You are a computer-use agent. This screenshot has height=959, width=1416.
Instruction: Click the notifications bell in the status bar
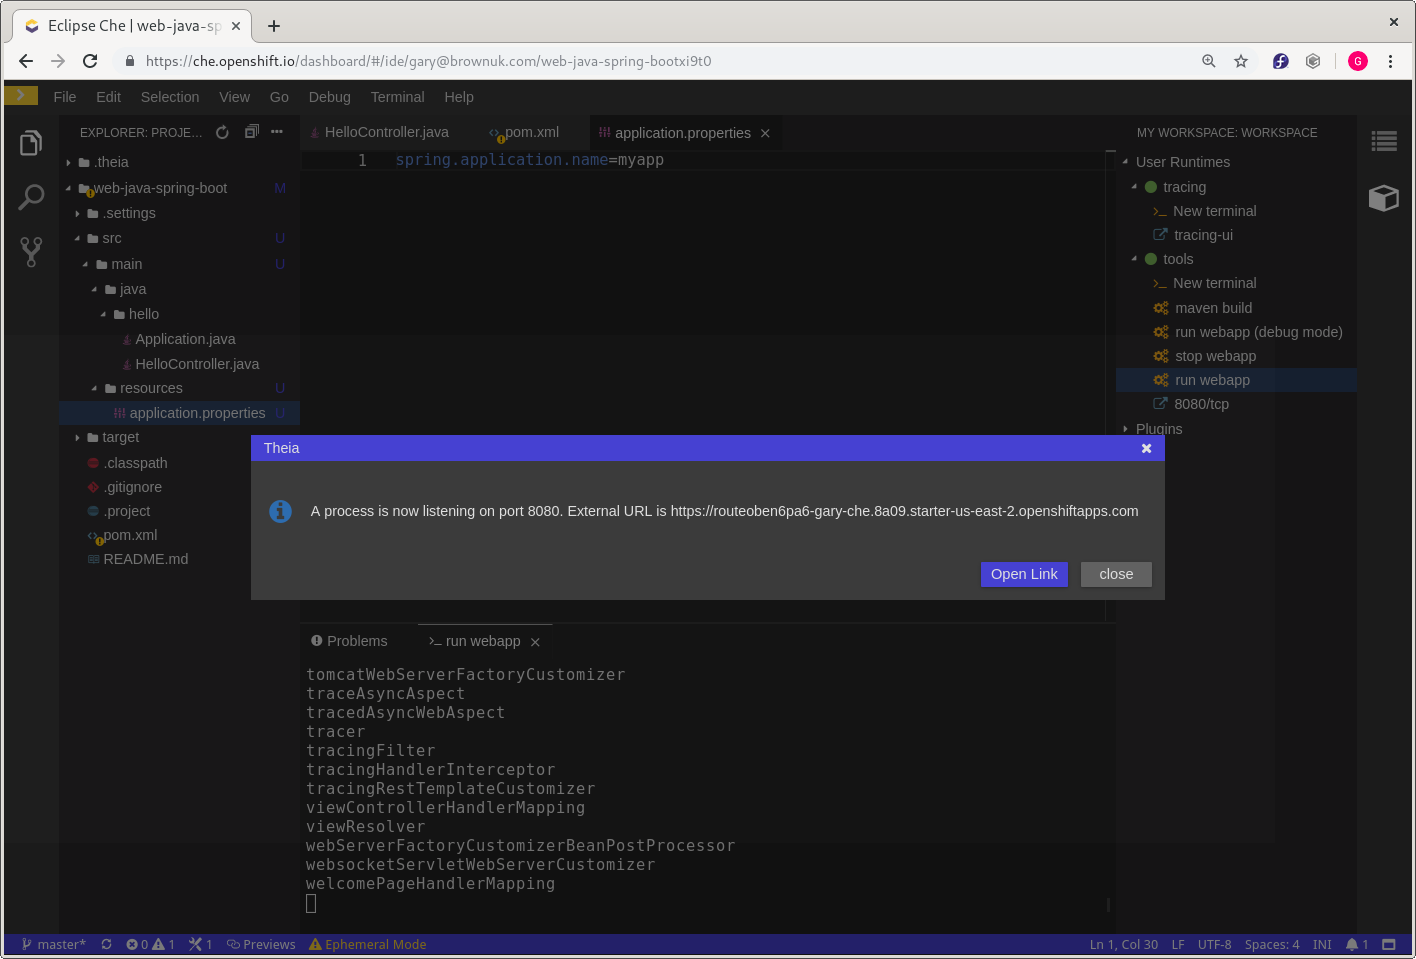tap(1354, 944)
